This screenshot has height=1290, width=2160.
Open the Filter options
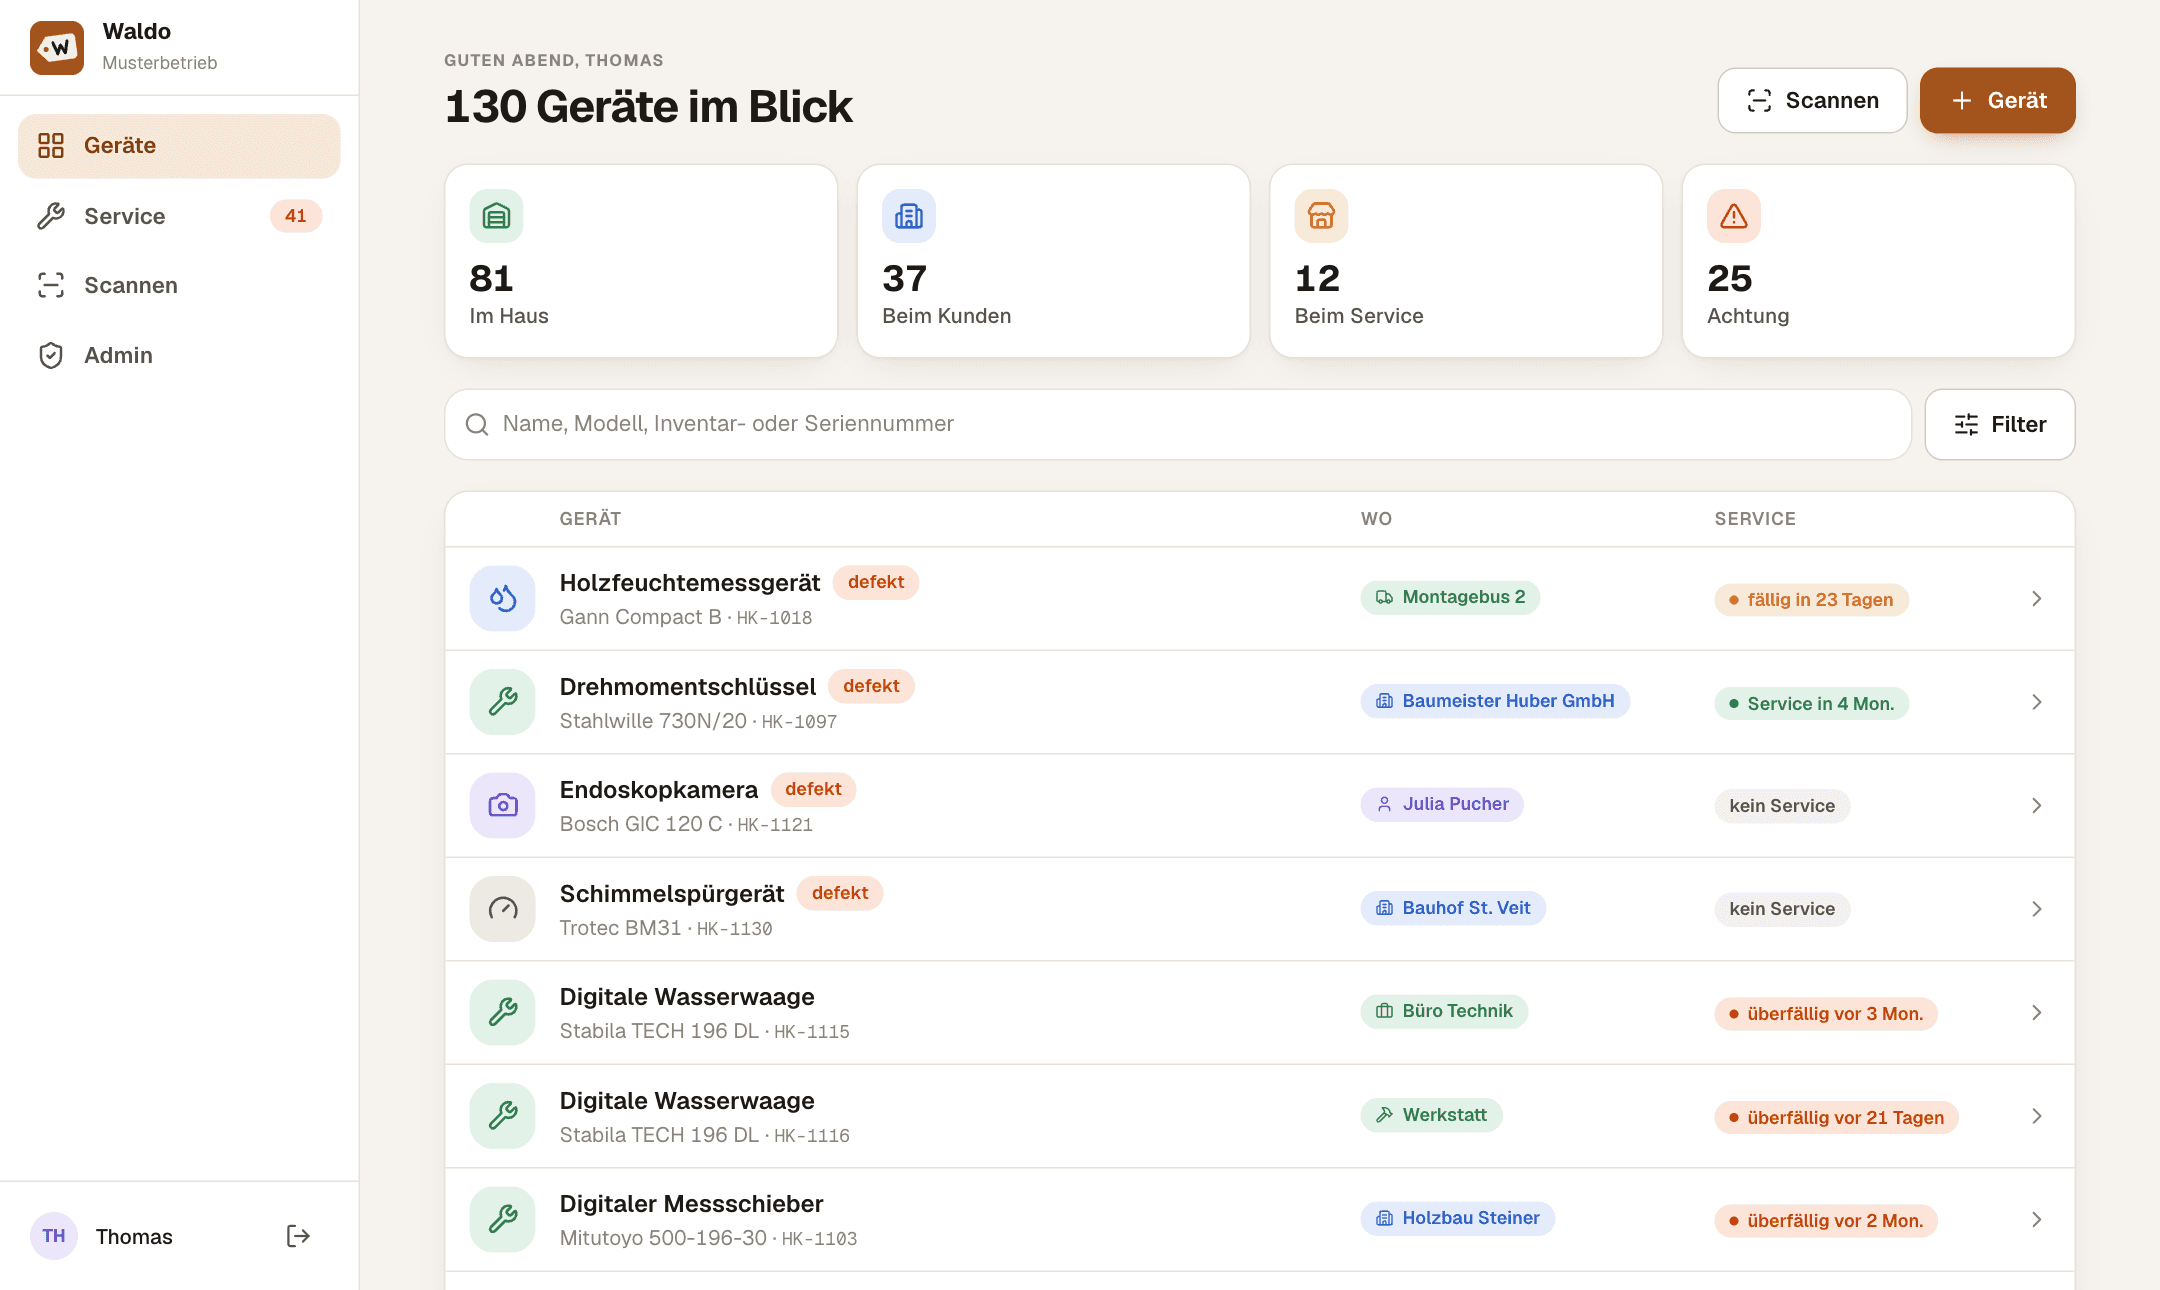point(1999,424)
